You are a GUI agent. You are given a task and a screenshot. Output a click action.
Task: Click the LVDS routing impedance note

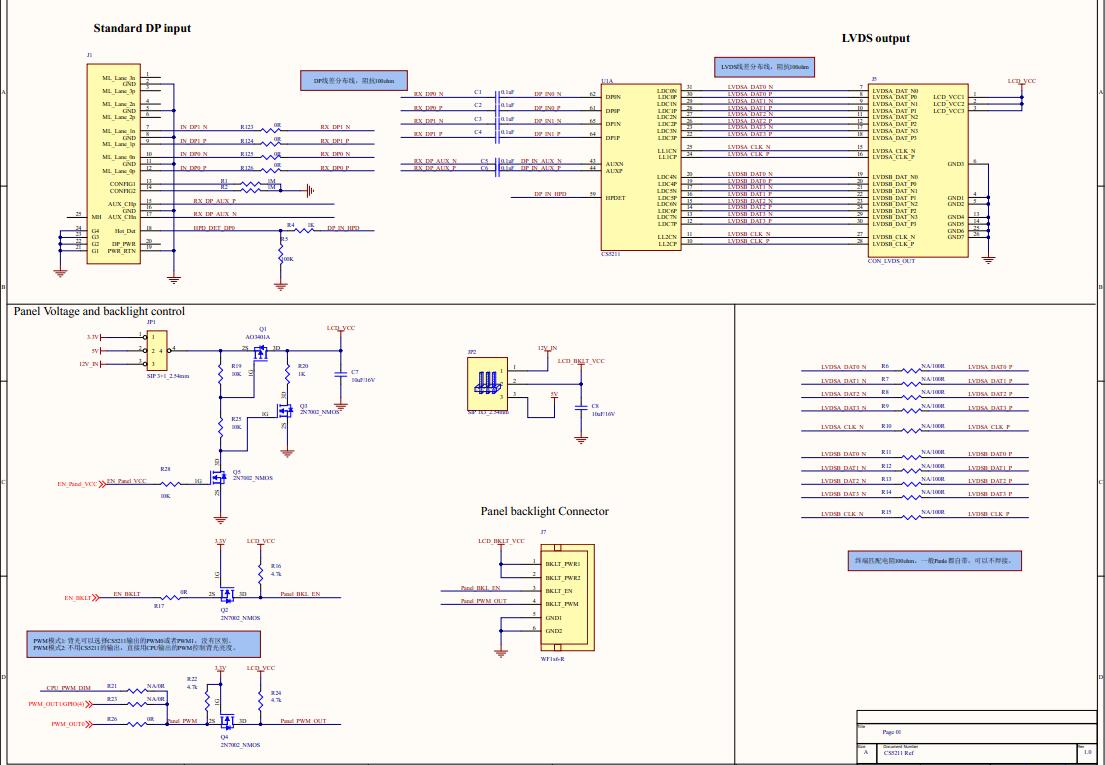(765, 67)
